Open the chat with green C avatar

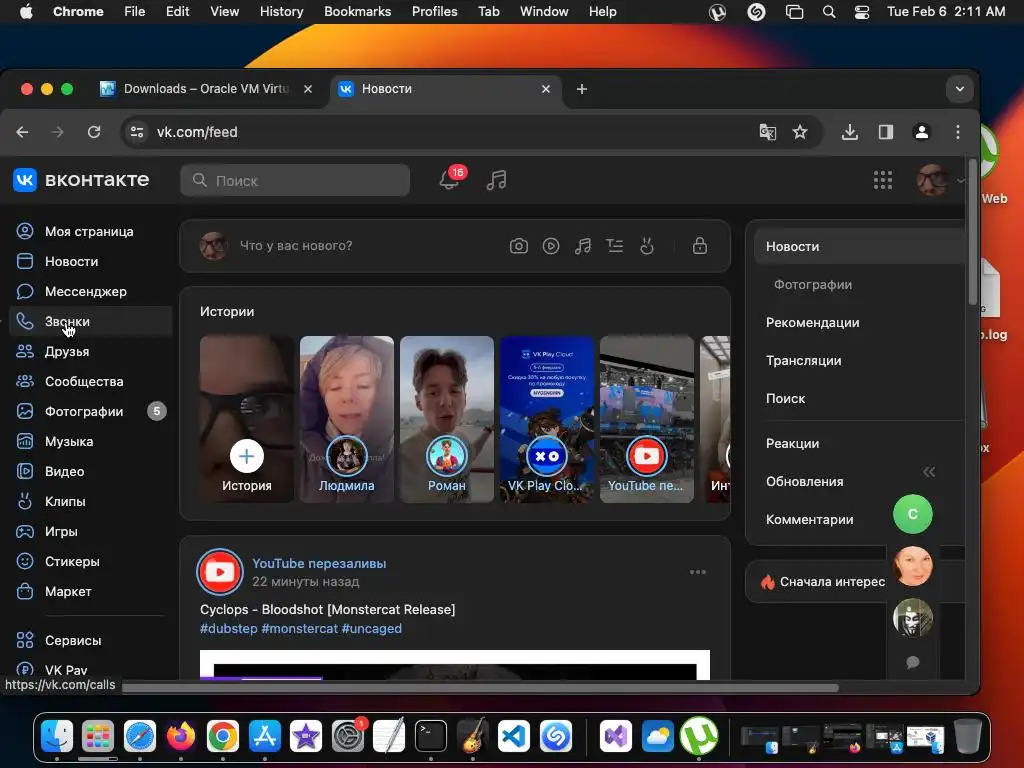tap(912, 514)
